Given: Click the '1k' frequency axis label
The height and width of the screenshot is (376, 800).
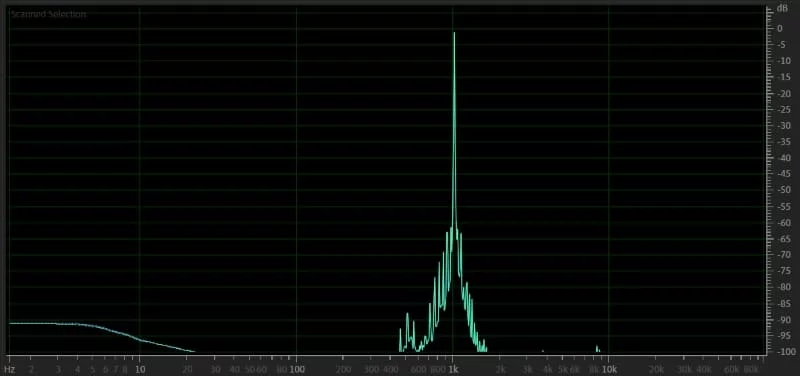Looking at the screenshot, I should [x=453, y=369].
